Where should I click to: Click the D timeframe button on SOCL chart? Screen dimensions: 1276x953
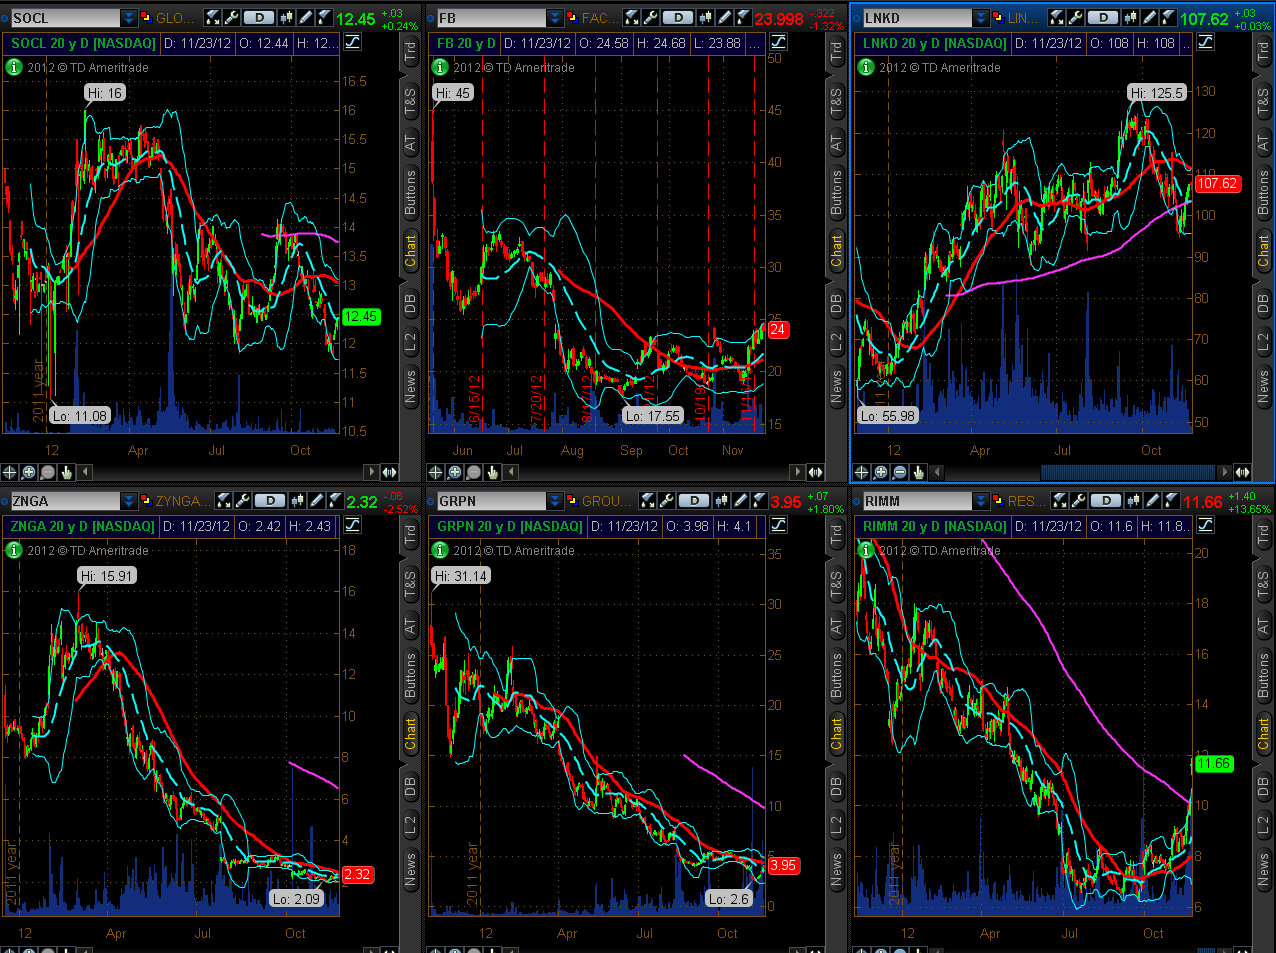point(259,18)
